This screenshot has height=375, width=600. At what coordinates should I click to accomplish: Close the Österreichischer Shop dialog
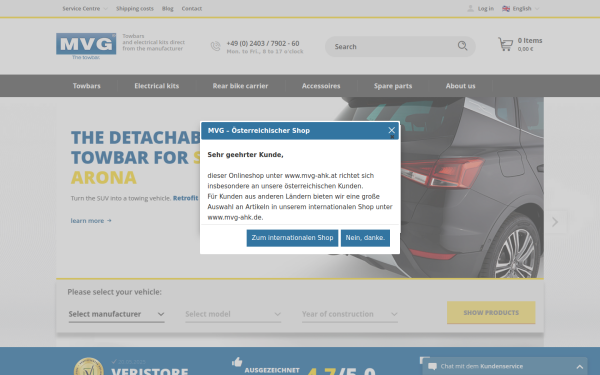pyautogui.click(x=391, y=130)
